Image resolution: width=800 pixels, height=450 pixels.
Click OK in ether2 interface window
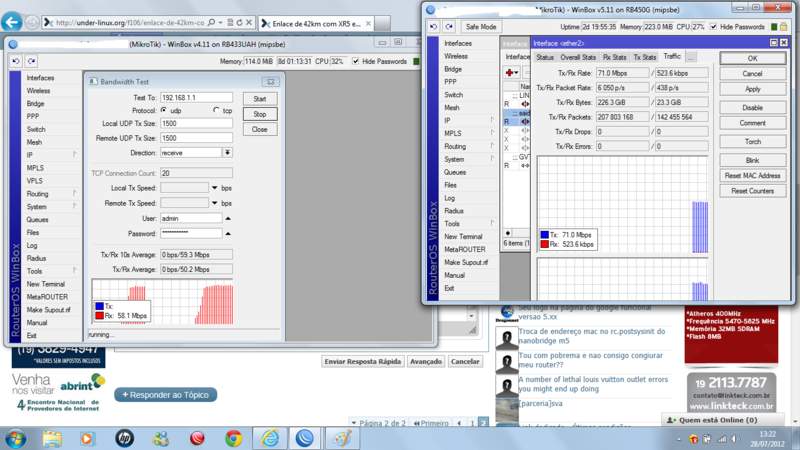[x=753, y=58]
